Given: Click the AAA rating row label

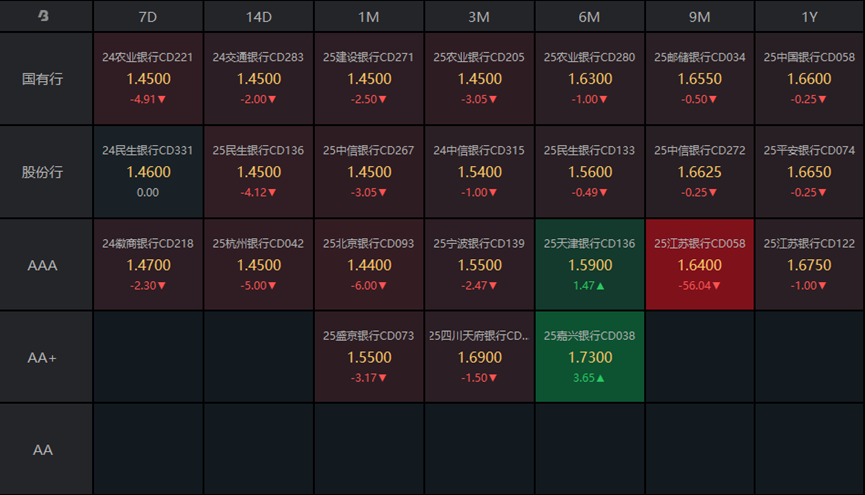Looking at the screenshot, I should click(x=43, y=265).
